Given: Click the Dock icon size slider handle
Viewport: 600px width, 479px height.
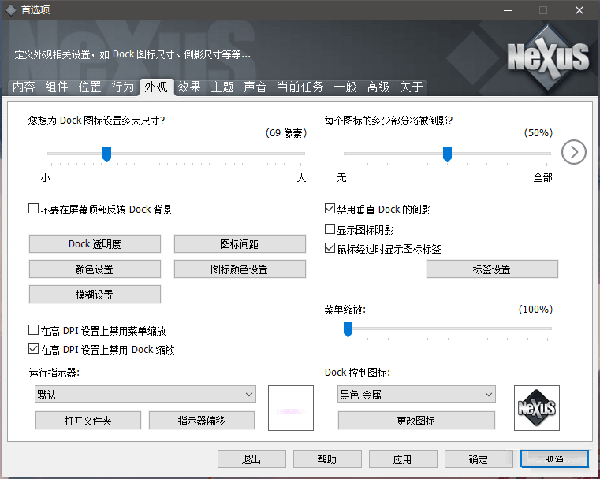Looking at the screenshot, I should click(106, 154).
